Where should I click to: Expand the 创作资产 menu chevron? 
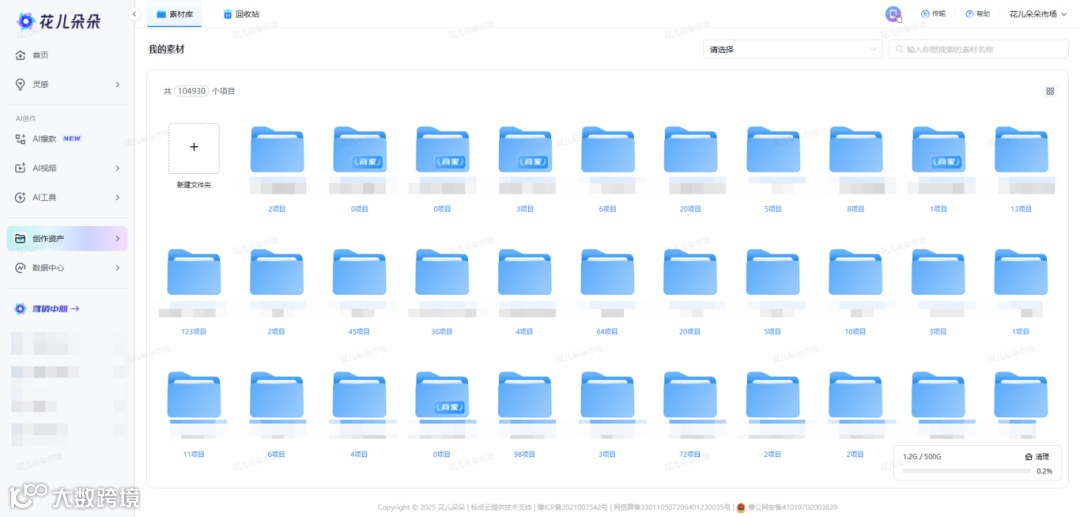(x=118, y=238)
